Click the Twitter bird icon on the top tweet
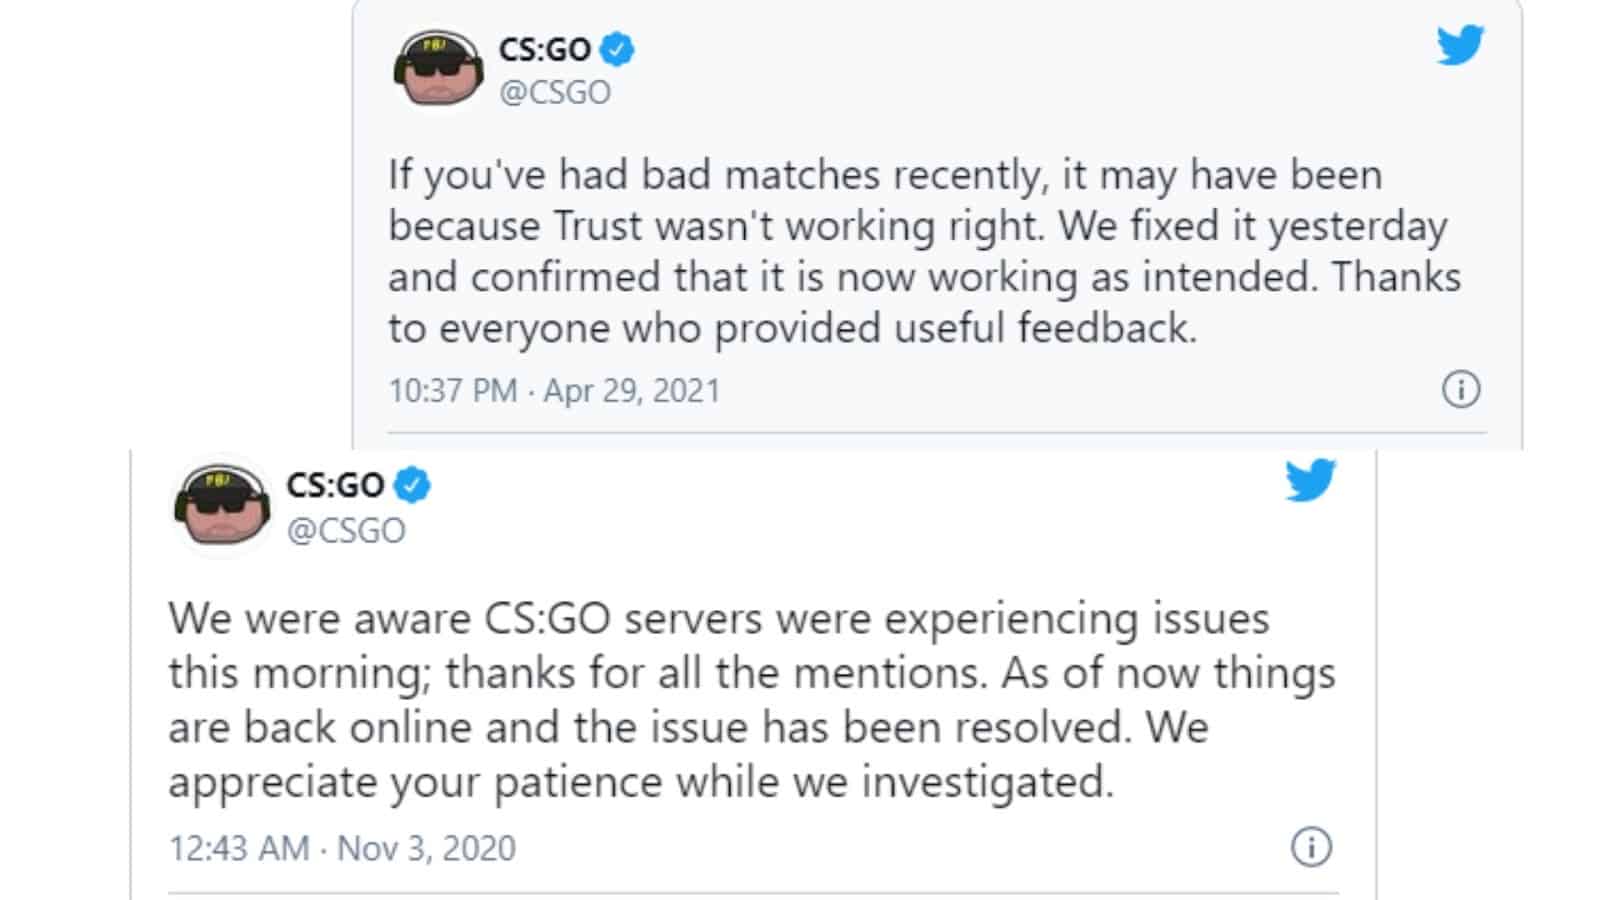The height and width of the screenshot is (900, 1600). click(1460, 46)
